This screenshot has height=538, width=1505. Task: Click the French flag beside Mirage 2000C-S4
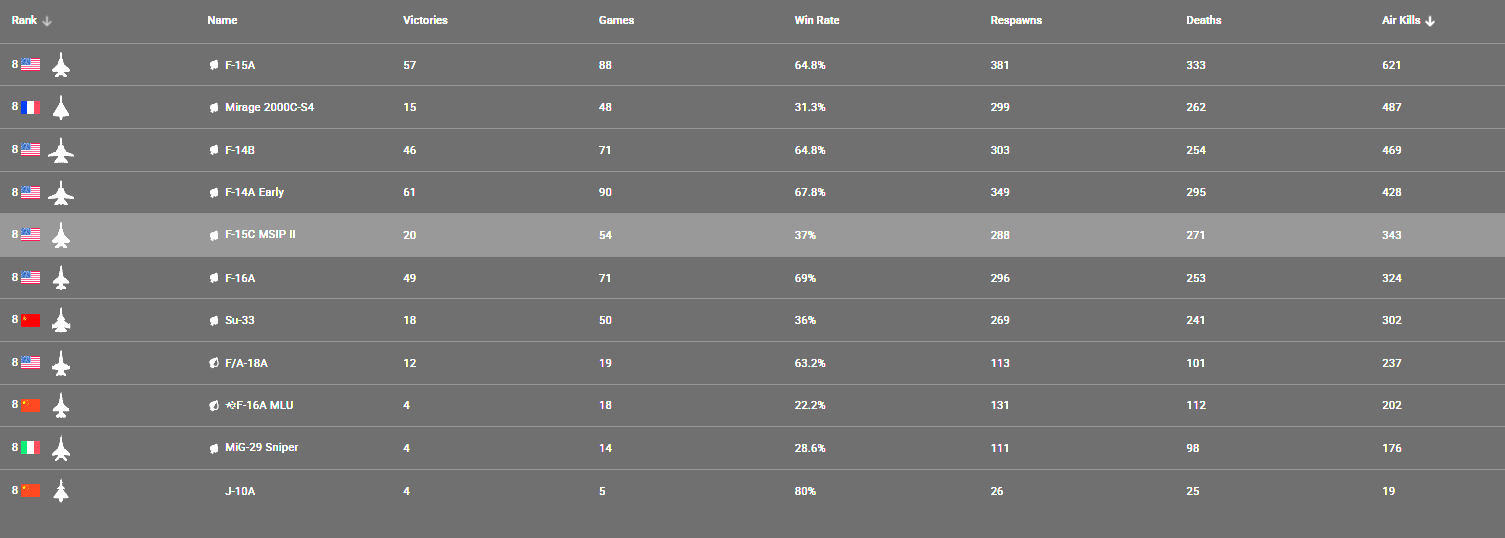click(x=30, y=107)
